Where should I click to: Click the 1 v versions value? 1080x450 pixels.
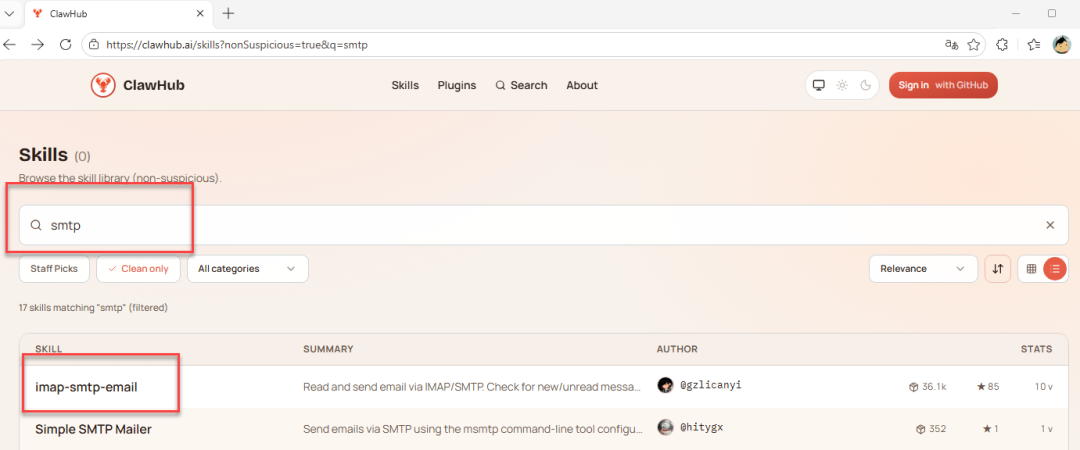coord(1046,429)
